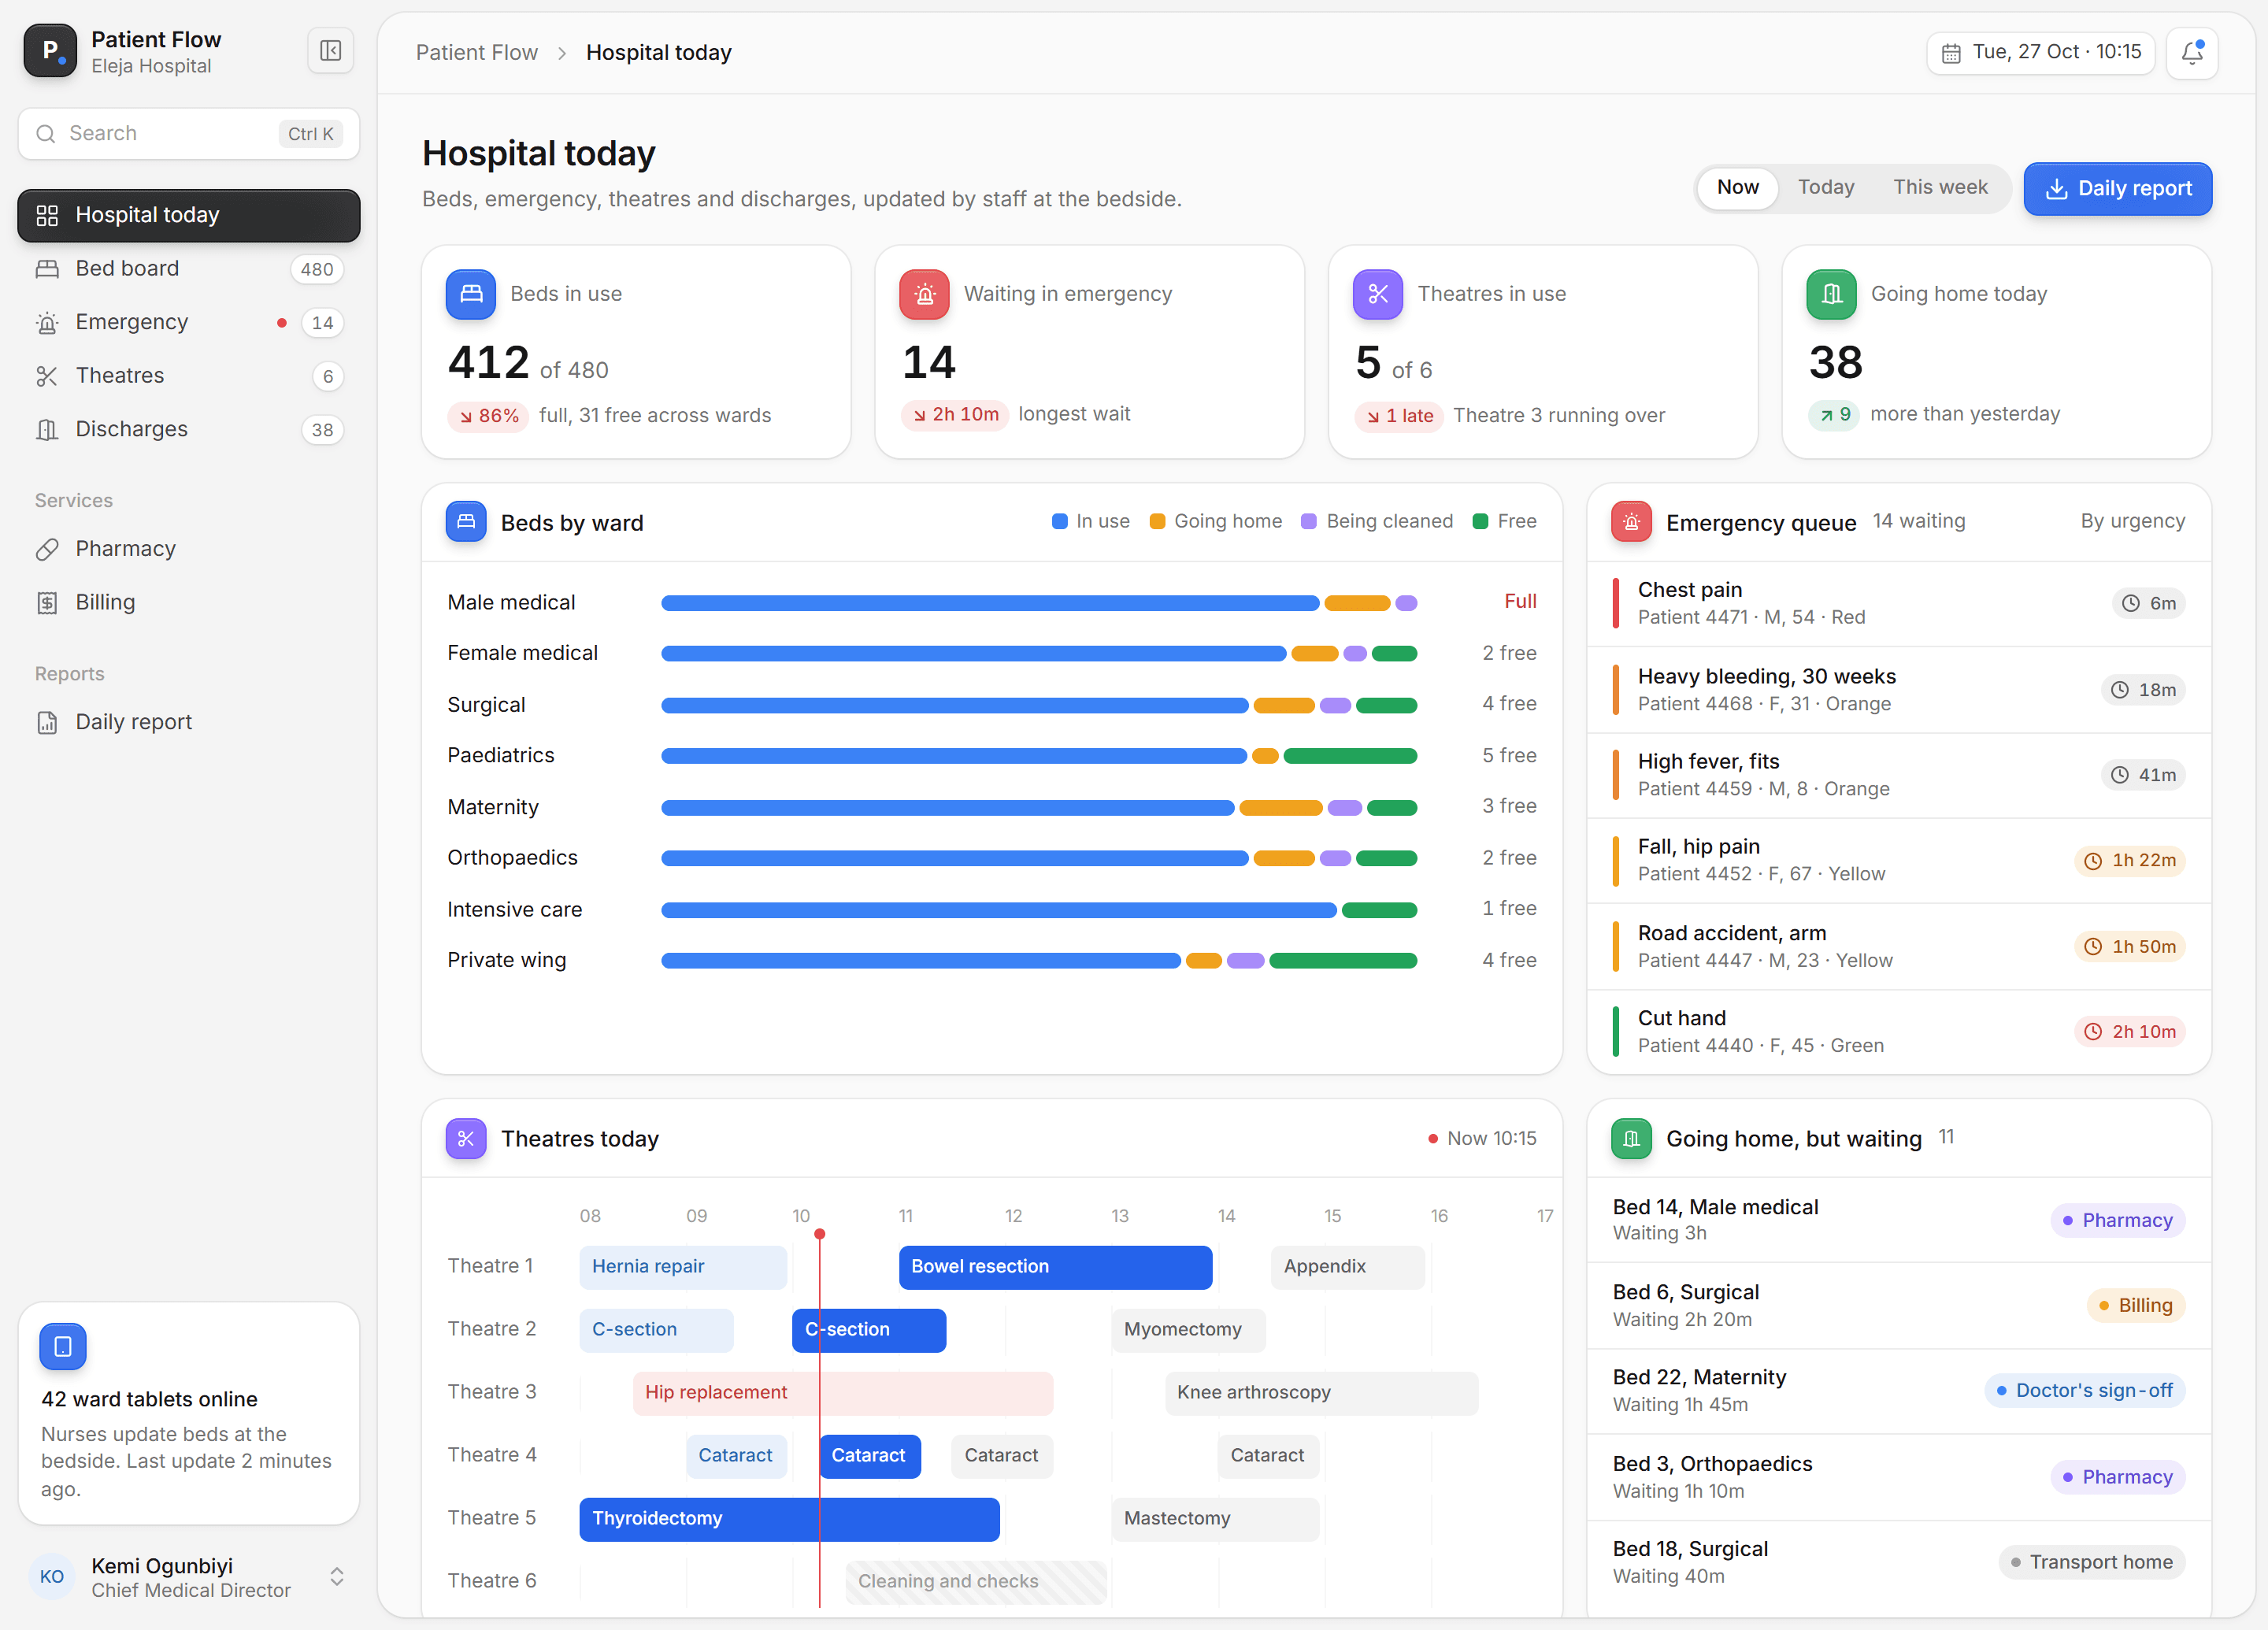This screenshot has height=1630, width=2268.
Task: Click the Beds by ward header icon
Action: pyautogui.click(x=466, y=522)
